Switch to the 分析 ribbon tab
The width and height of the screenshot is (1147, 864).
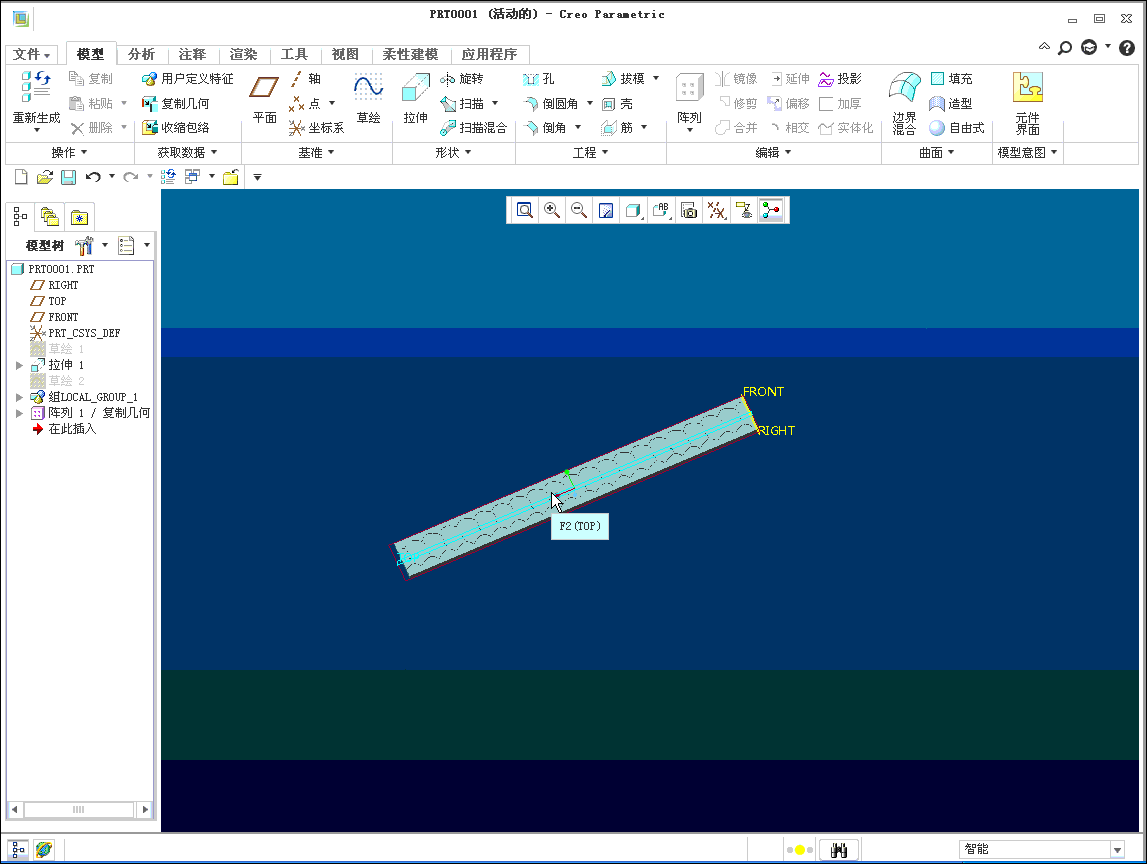[141, 54]
